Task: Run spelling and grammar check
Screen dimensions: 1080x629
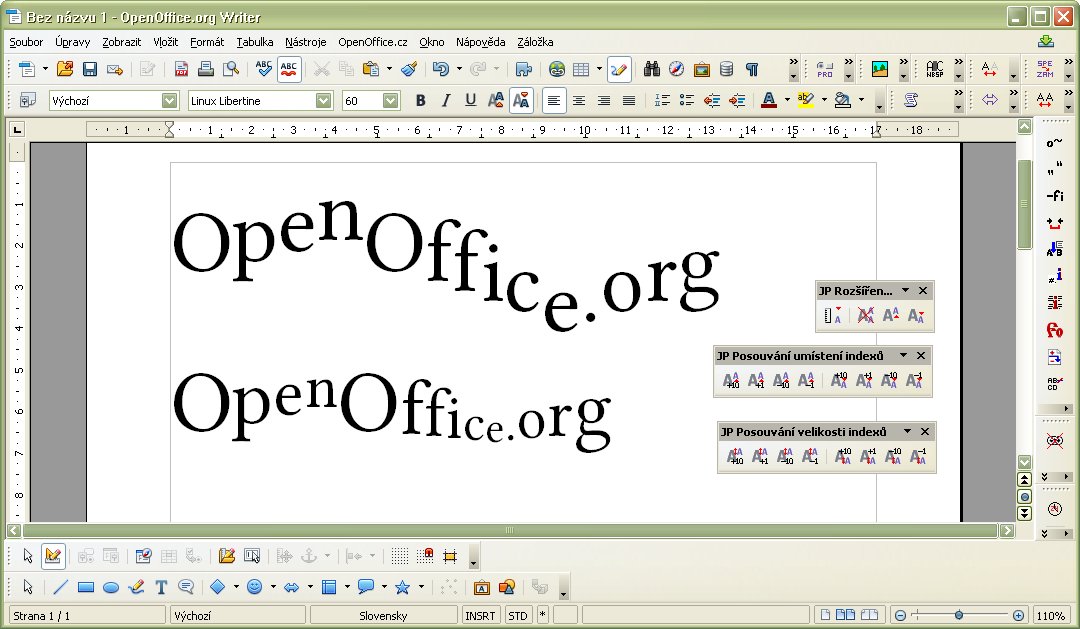Action: (263, 69)
